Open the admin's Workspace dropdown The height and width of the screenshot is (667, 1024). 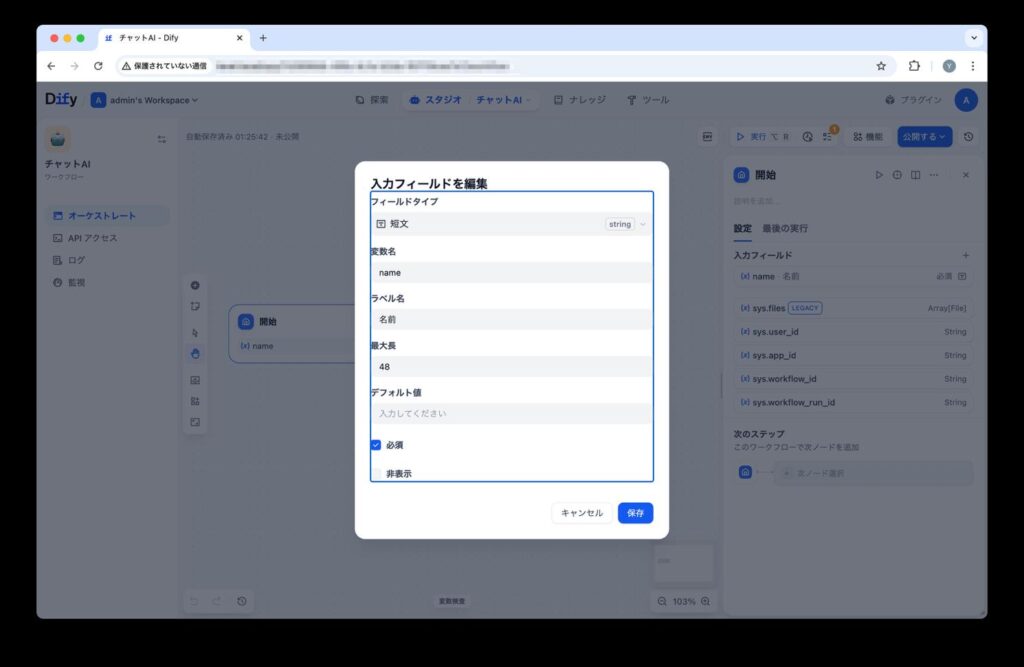coord(145,100)
